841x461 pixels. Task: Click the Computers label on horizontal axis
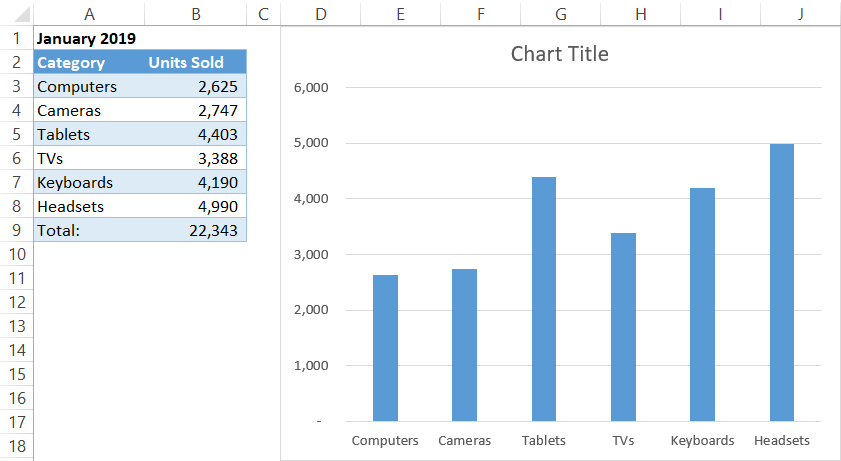(x=385, y=441)
